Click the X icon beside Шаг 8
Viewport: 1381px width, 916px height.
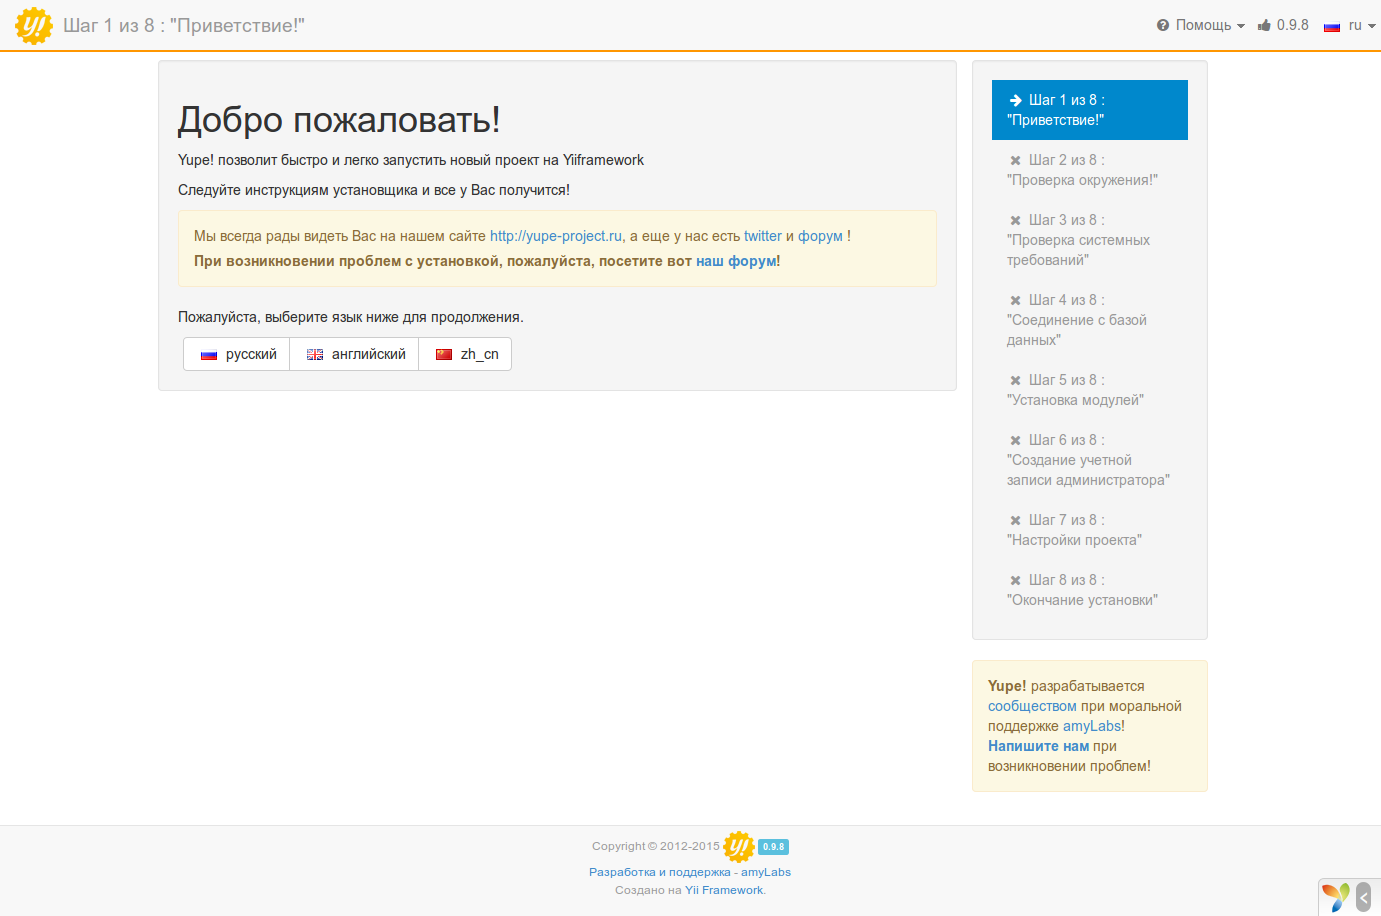1015,581
